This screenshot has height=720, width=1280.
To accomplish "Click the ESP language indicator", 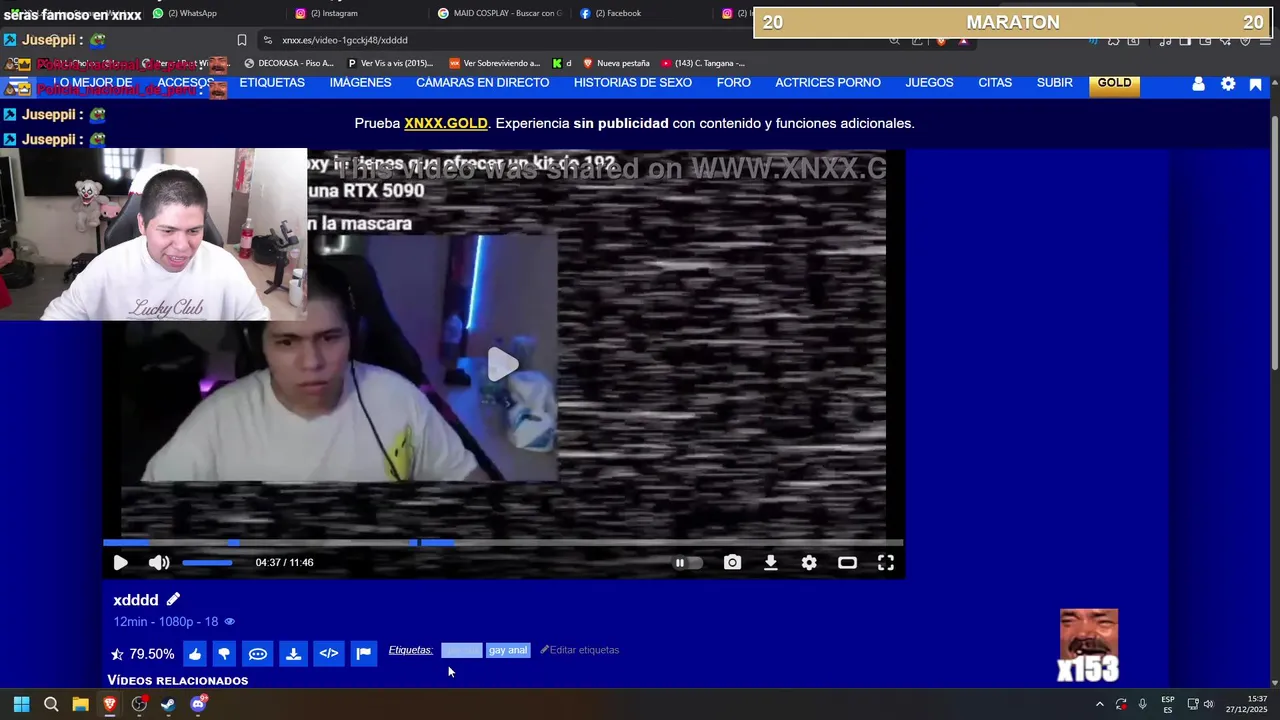I will [1168, 704].
